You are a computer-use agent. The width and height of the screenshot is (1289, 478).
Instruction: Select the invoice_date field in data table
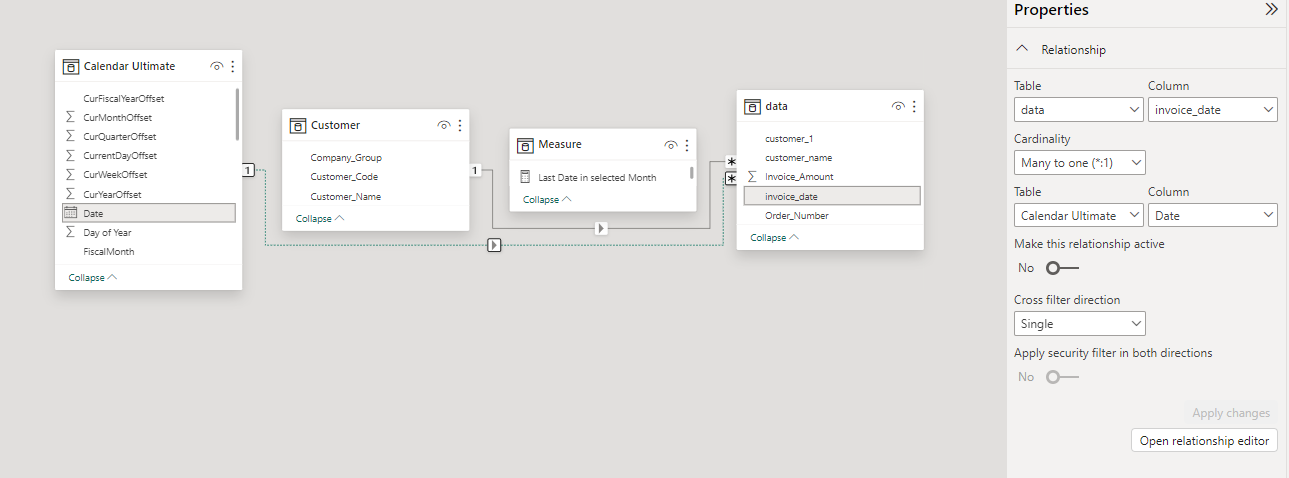[832, 196]
